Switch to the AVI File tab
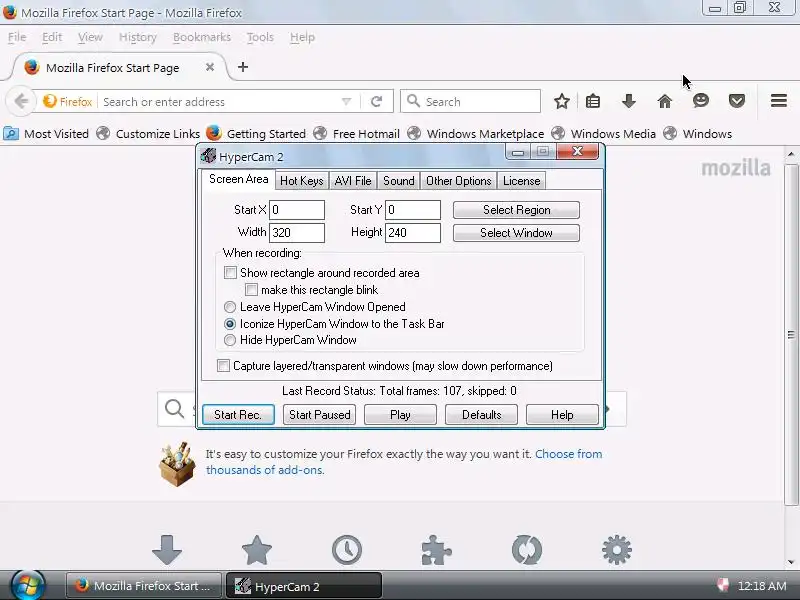Viewport: 800px width, 600px height. (353, 181)
